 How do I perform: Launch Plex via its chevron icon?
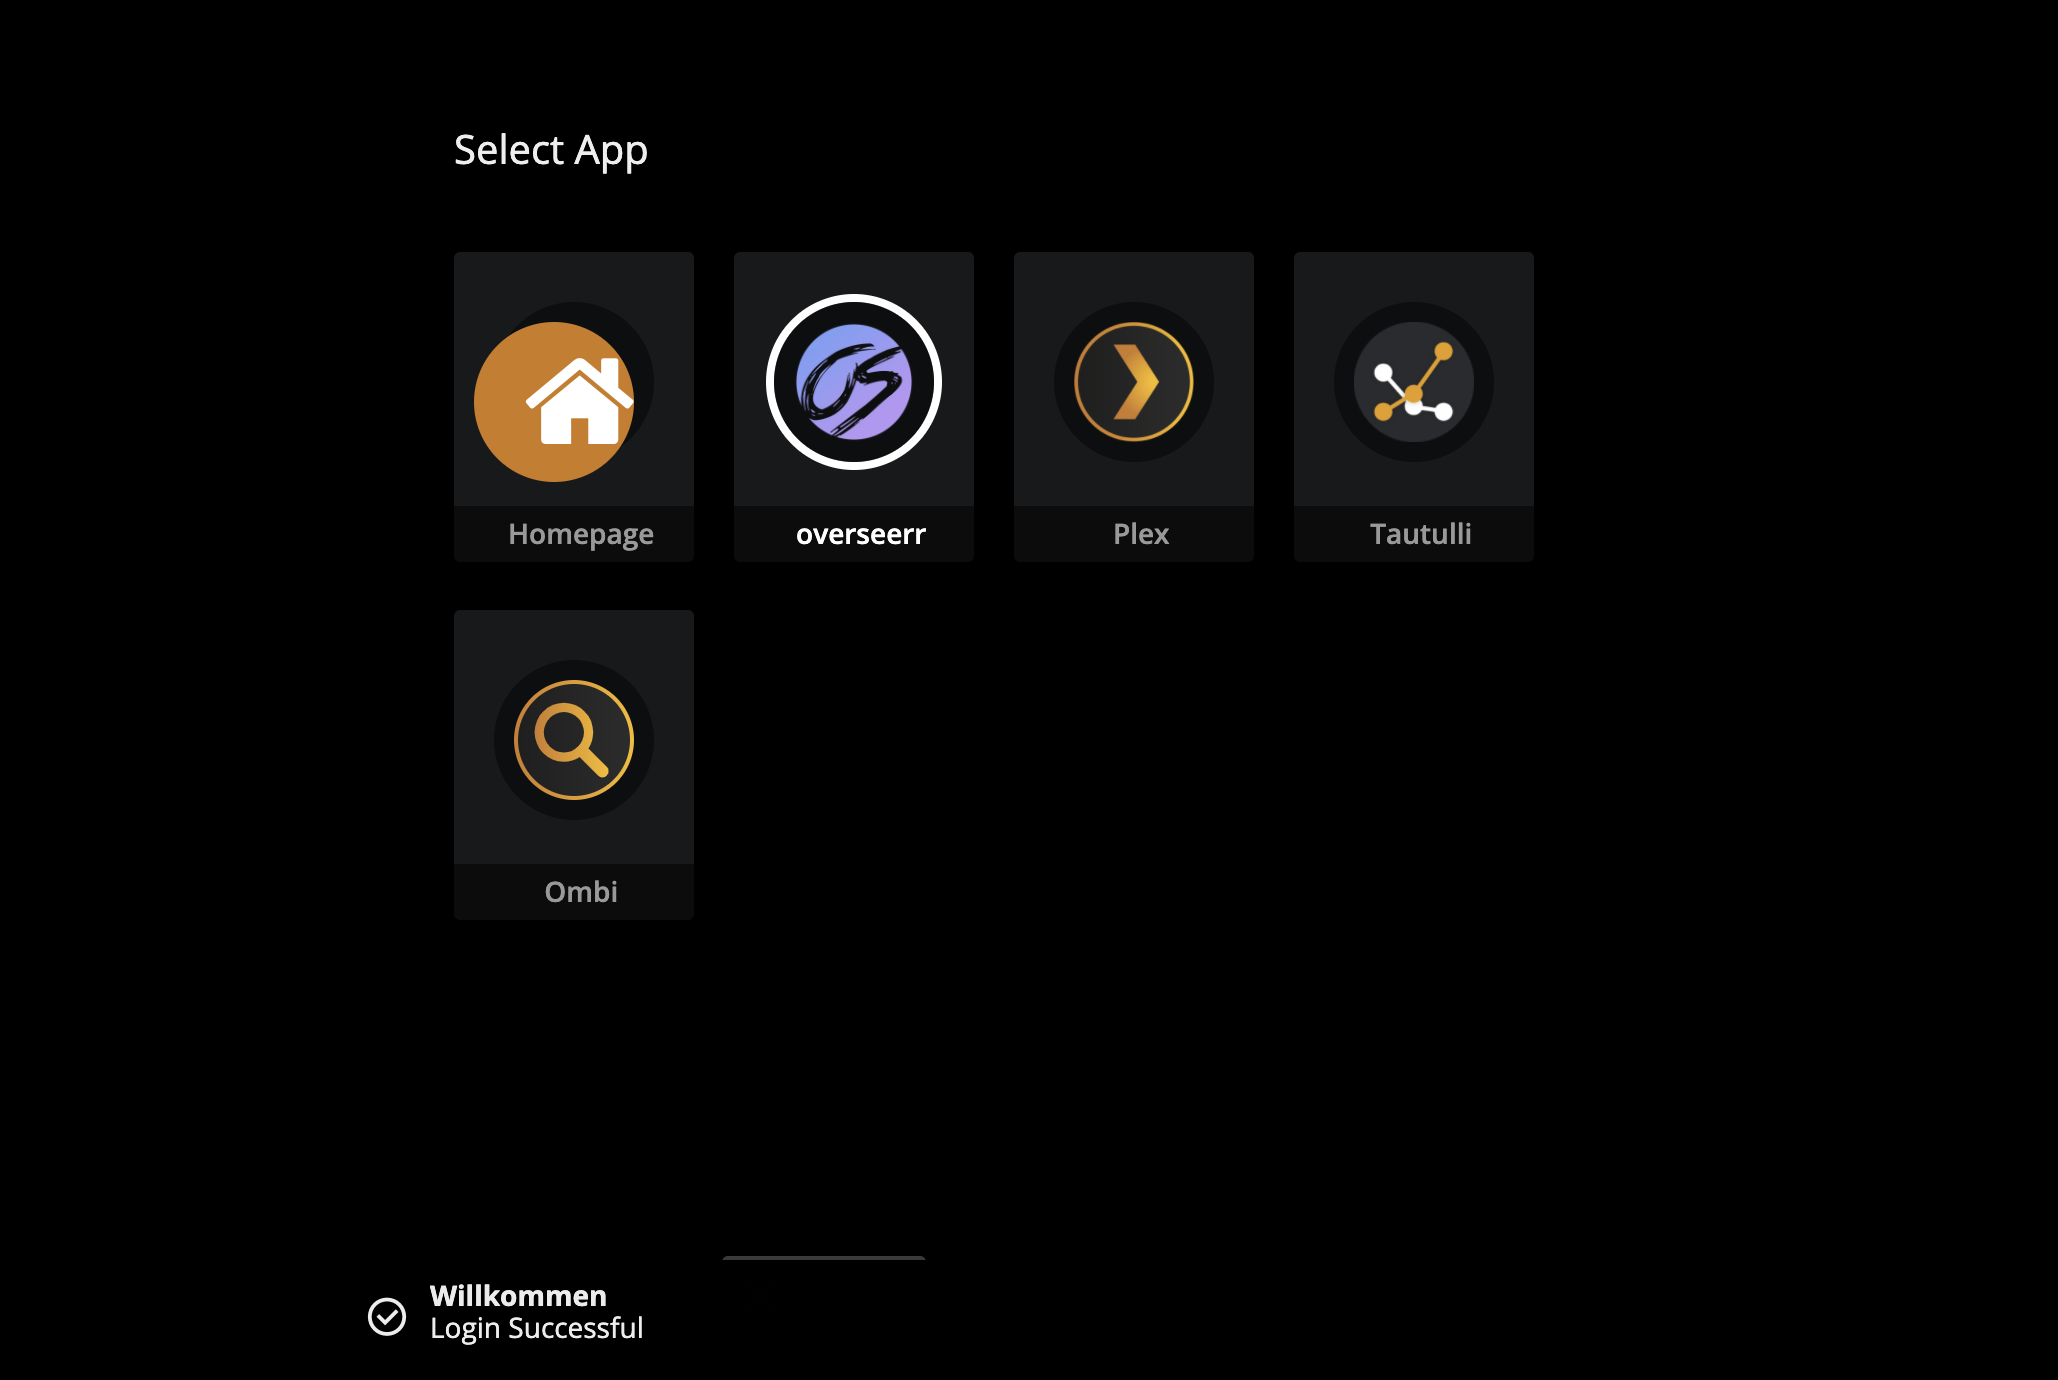point(1134,382)
